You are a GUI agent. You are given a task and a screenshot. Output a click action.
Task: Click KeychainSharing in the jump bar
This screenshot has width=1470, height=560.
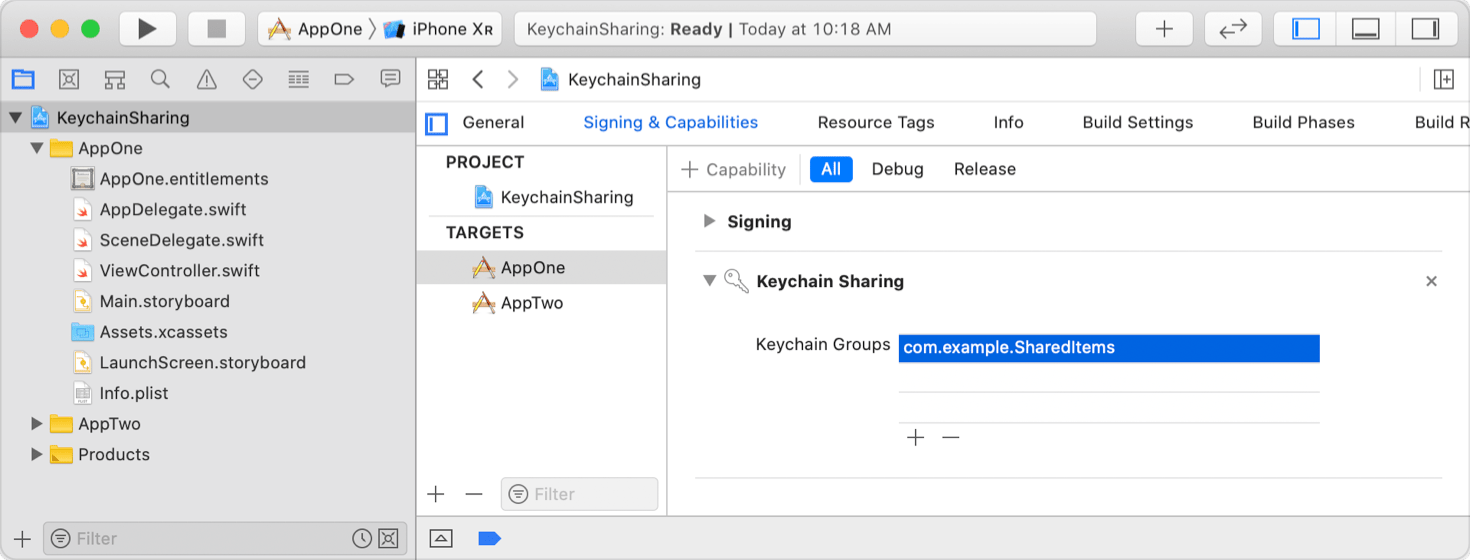(621, 79)
